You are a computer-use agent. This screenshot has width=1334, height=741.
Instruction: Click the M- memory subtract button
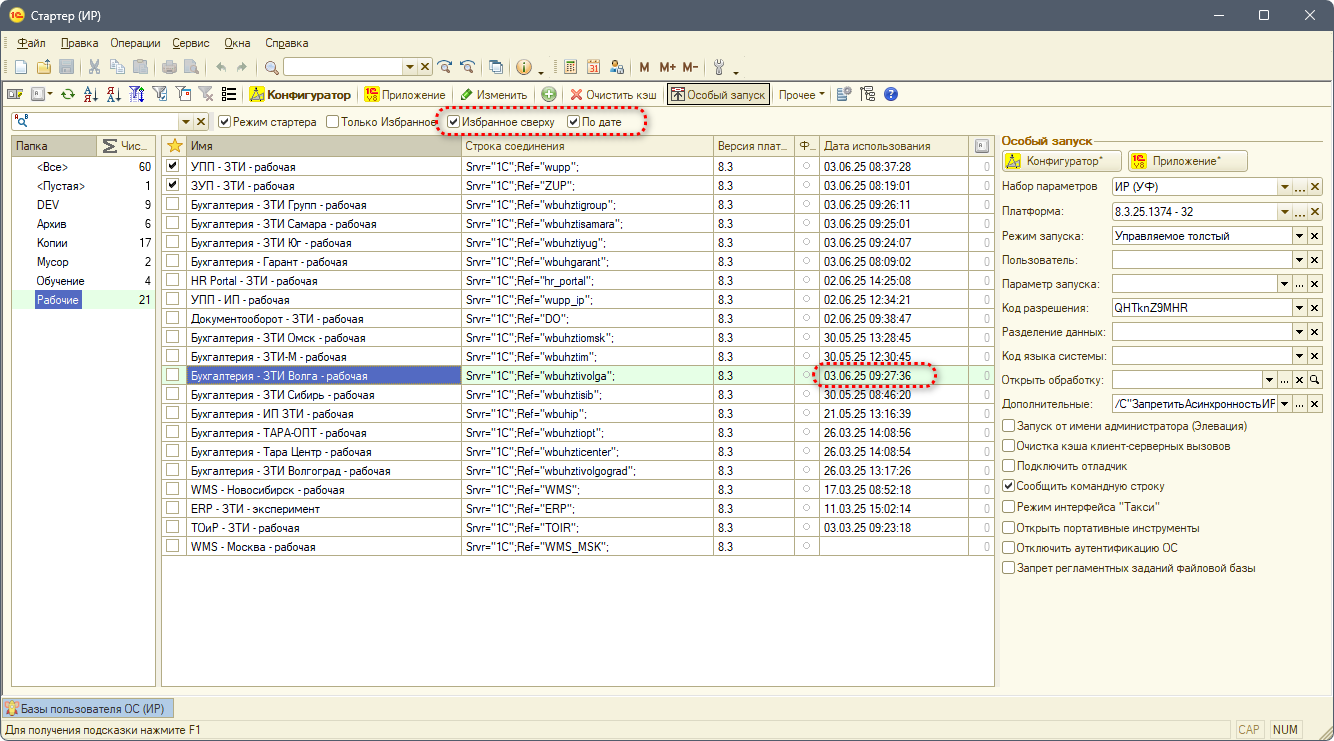click(x=690, y=67)
